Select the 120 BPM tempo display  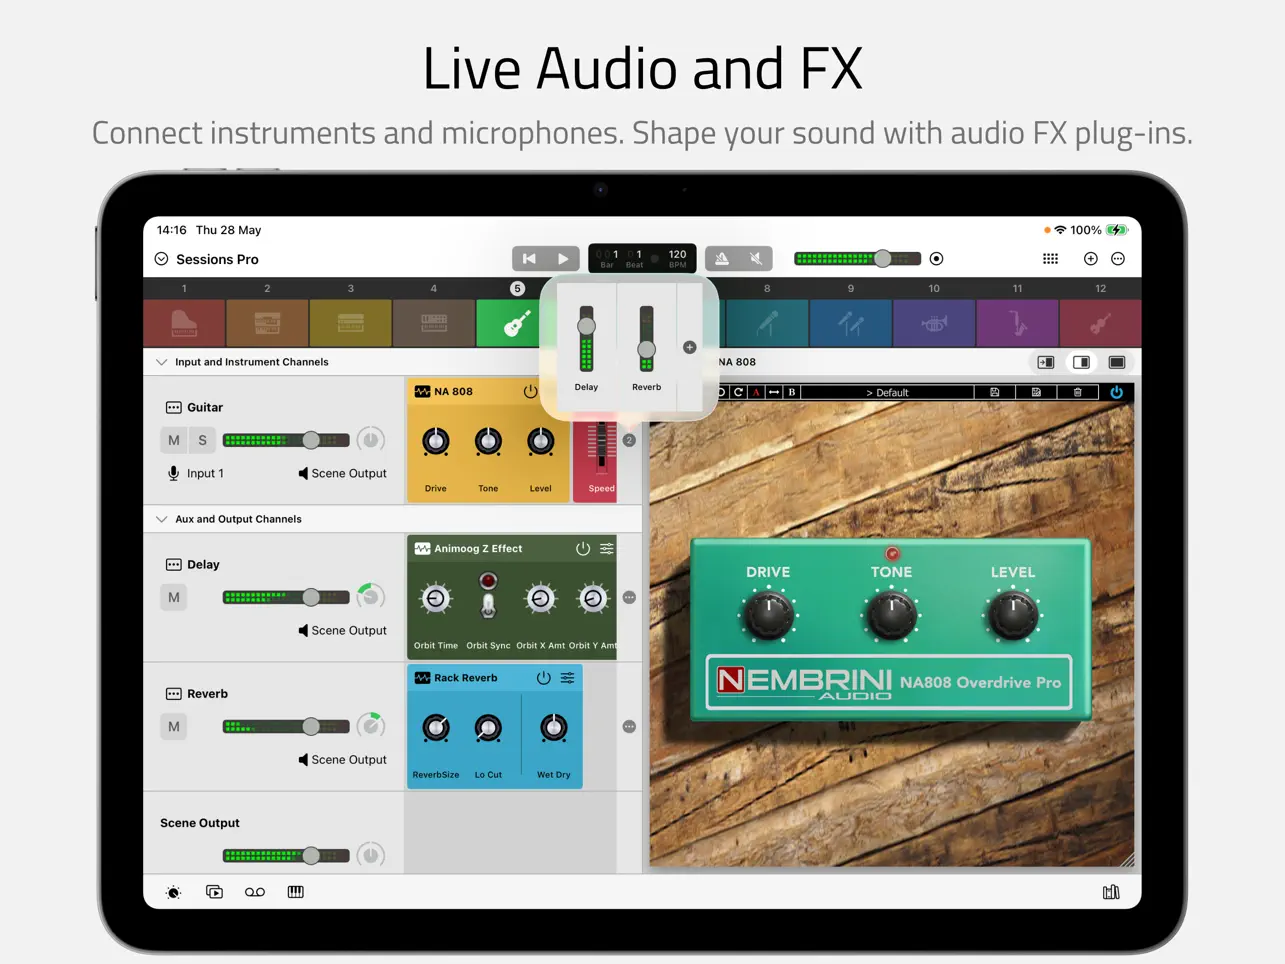click(678, 259)
